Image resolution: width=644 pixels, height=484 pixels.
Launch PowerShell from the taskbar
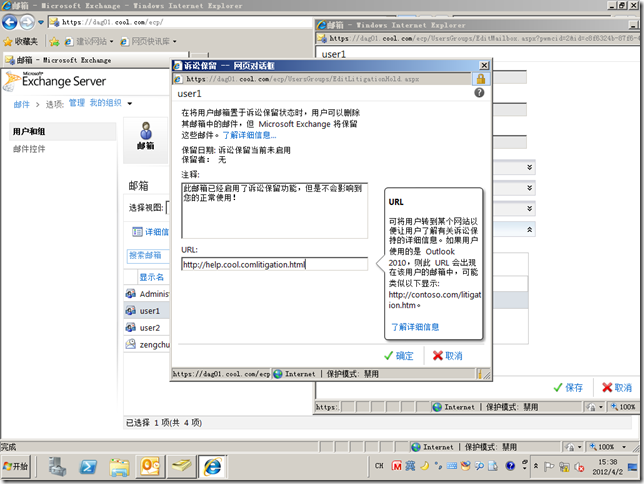(x=88, y=466)
